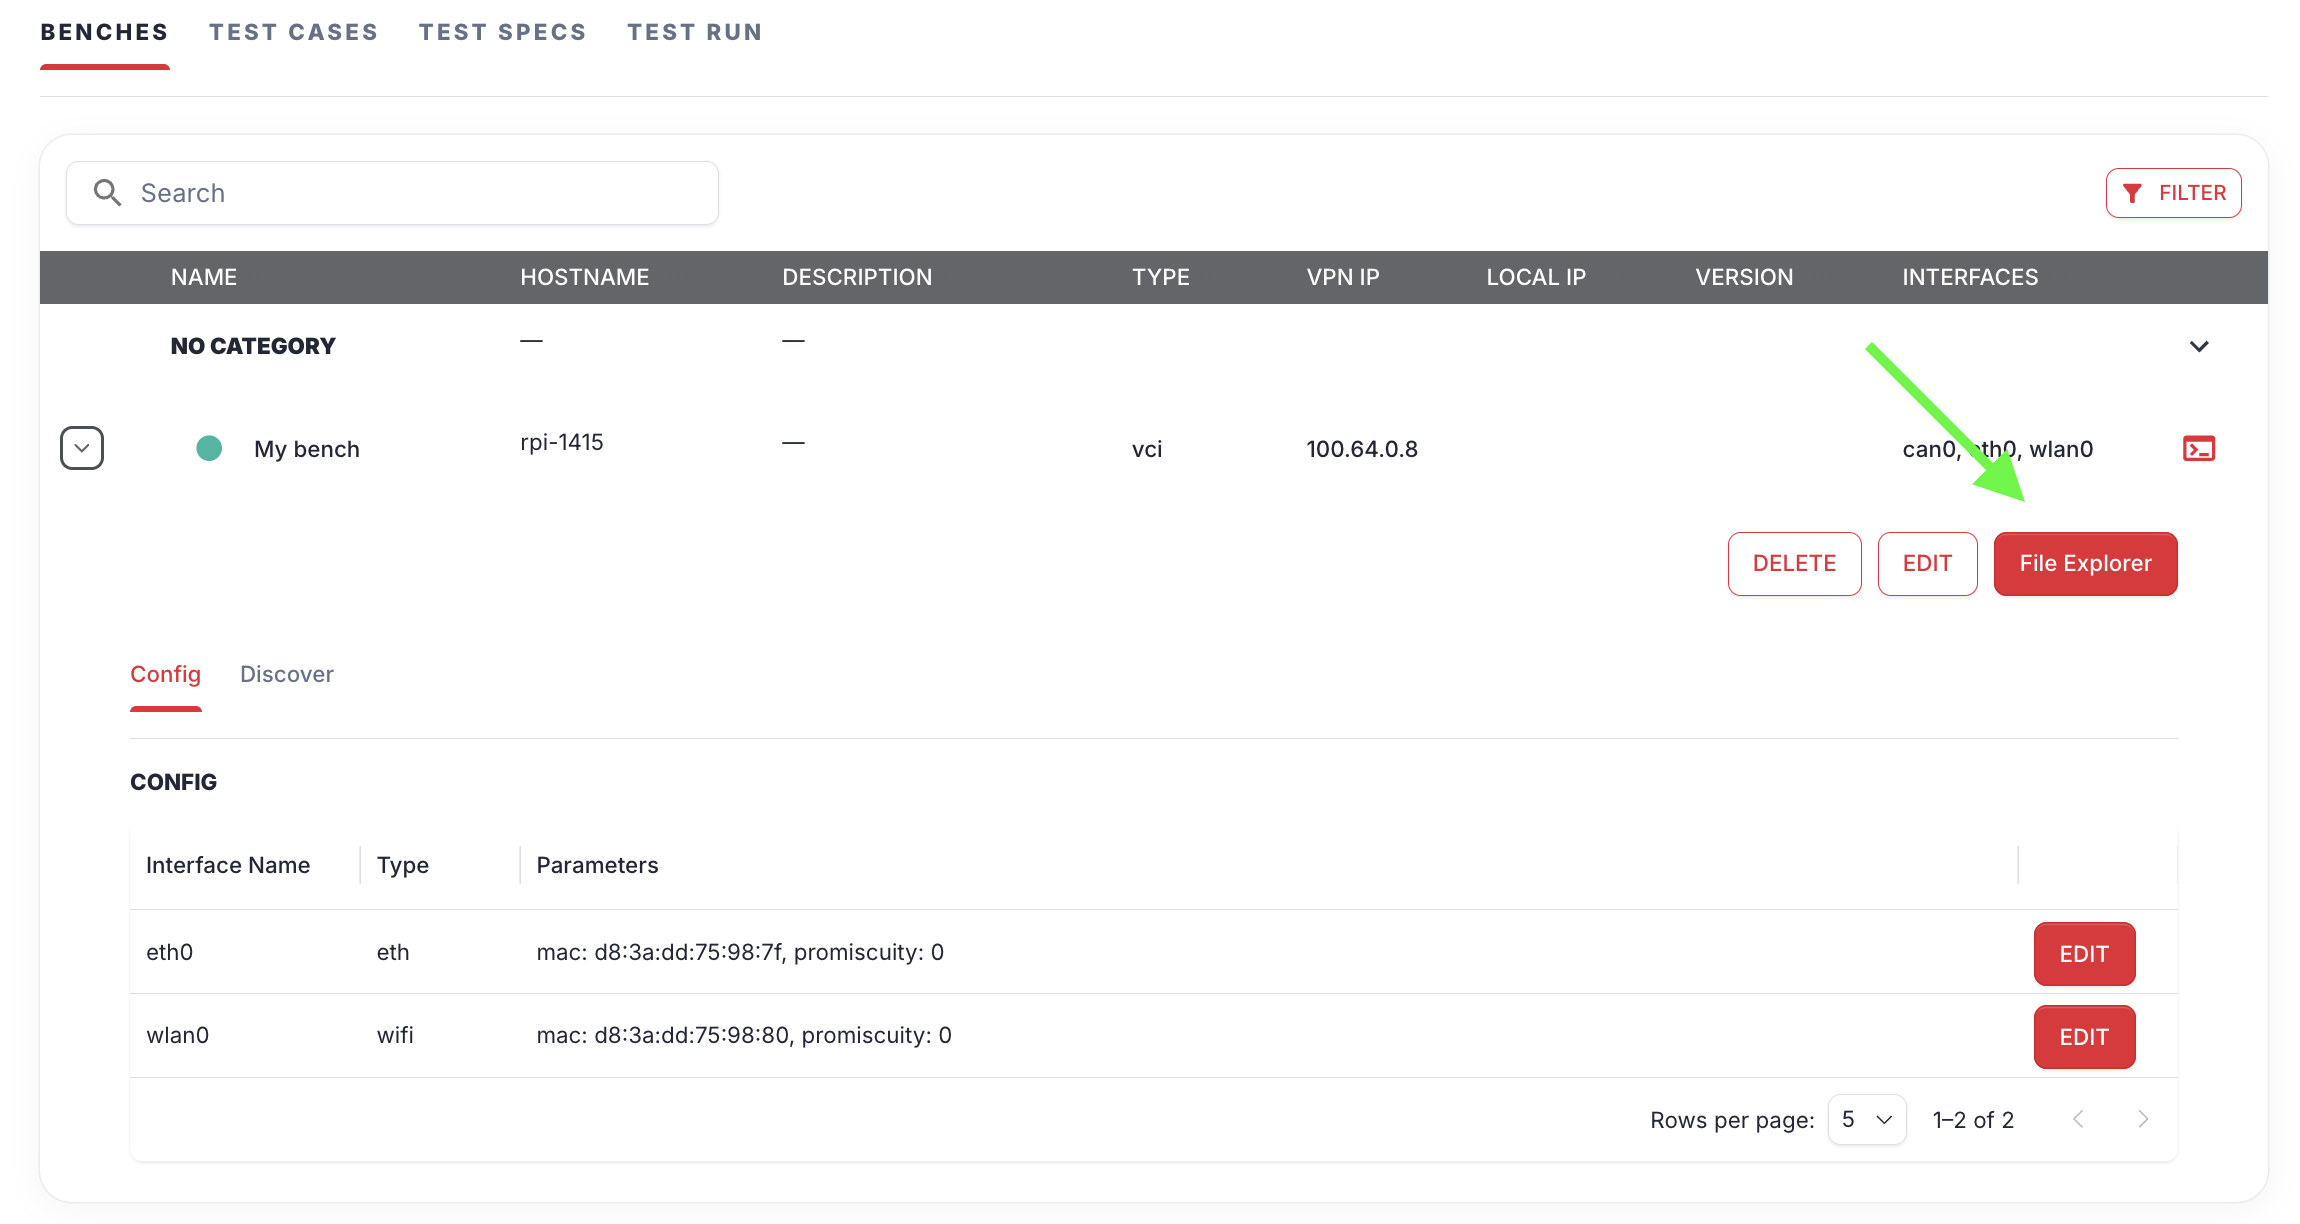This screenshot has height=1224, width=2300.
Task: Click the DELETE bench button
Action: point(1794,564)
